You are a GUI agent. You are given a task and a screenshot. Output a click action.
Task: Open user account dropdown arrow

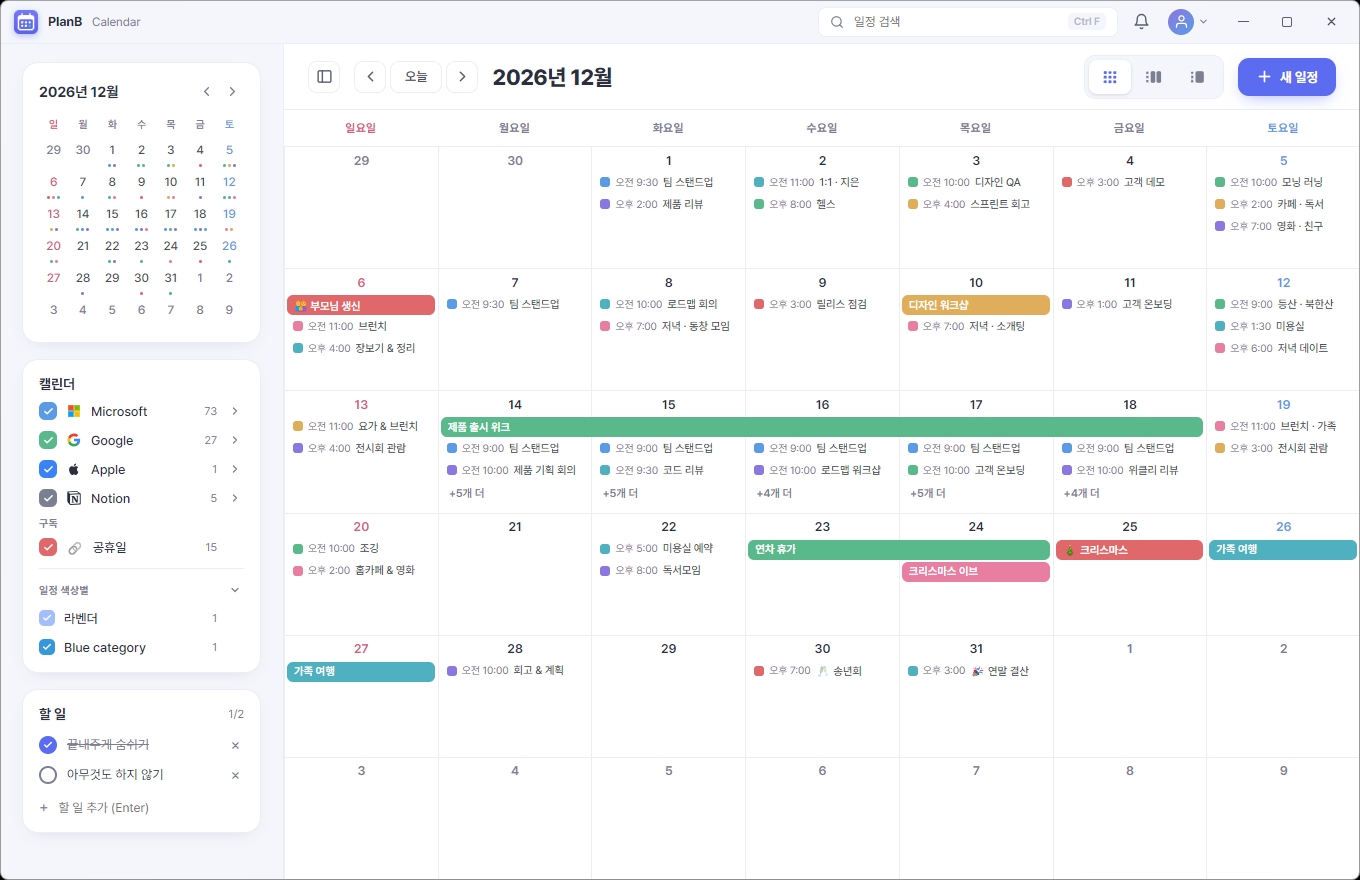coord(1203,22)
